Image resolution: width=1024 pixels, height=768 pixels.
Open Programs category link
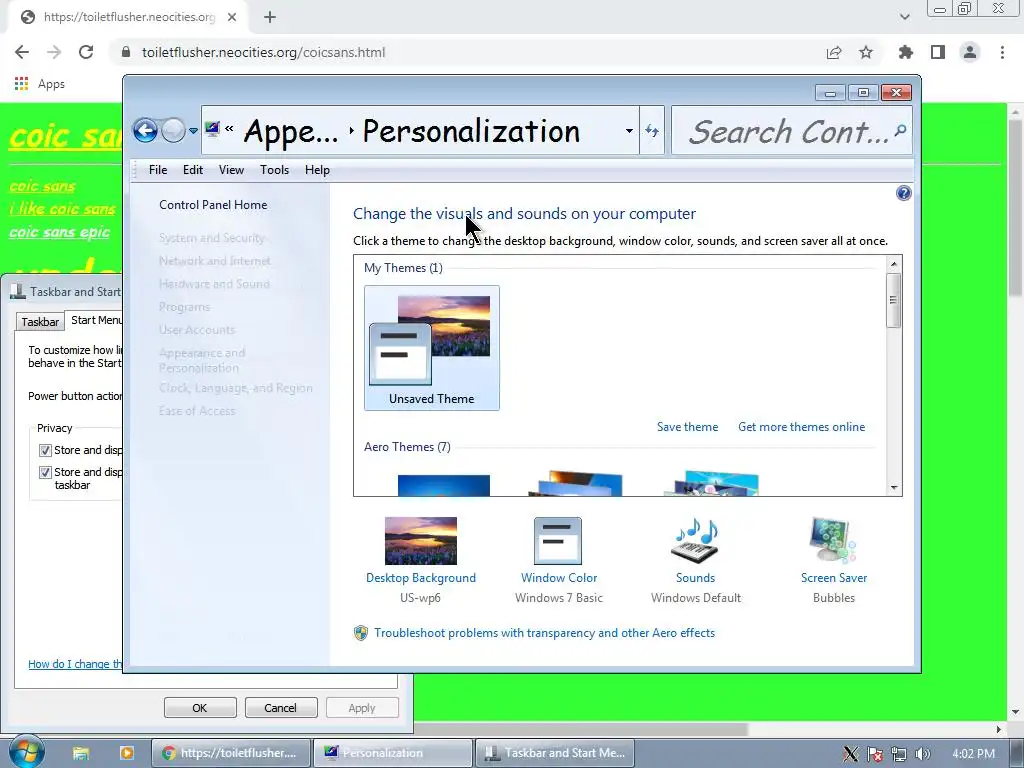[184, 306]
